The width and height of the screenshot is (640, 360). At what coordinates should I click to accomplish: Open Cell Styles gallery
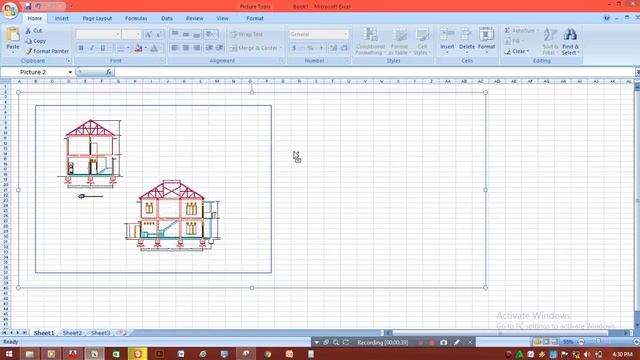pyautogui.click(x=422, y=41)
